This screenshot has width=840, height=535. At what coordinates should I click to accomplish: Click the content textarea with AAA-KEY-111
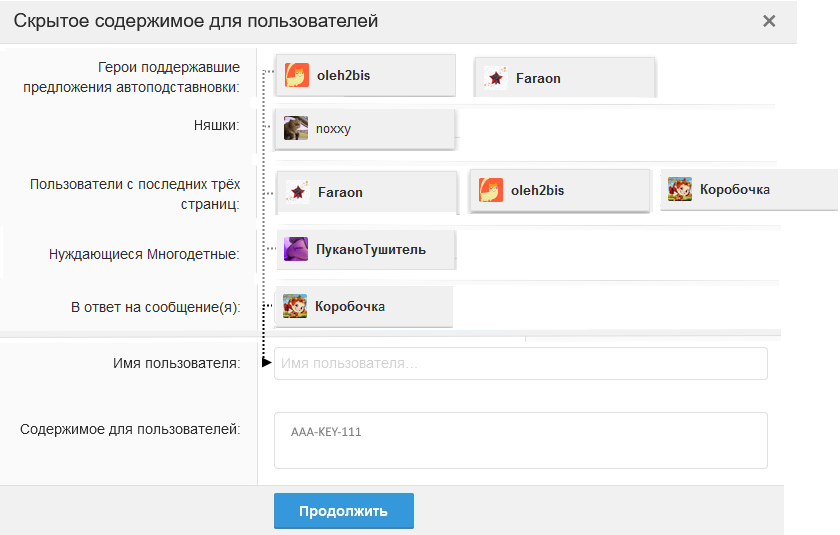[521, 440]
